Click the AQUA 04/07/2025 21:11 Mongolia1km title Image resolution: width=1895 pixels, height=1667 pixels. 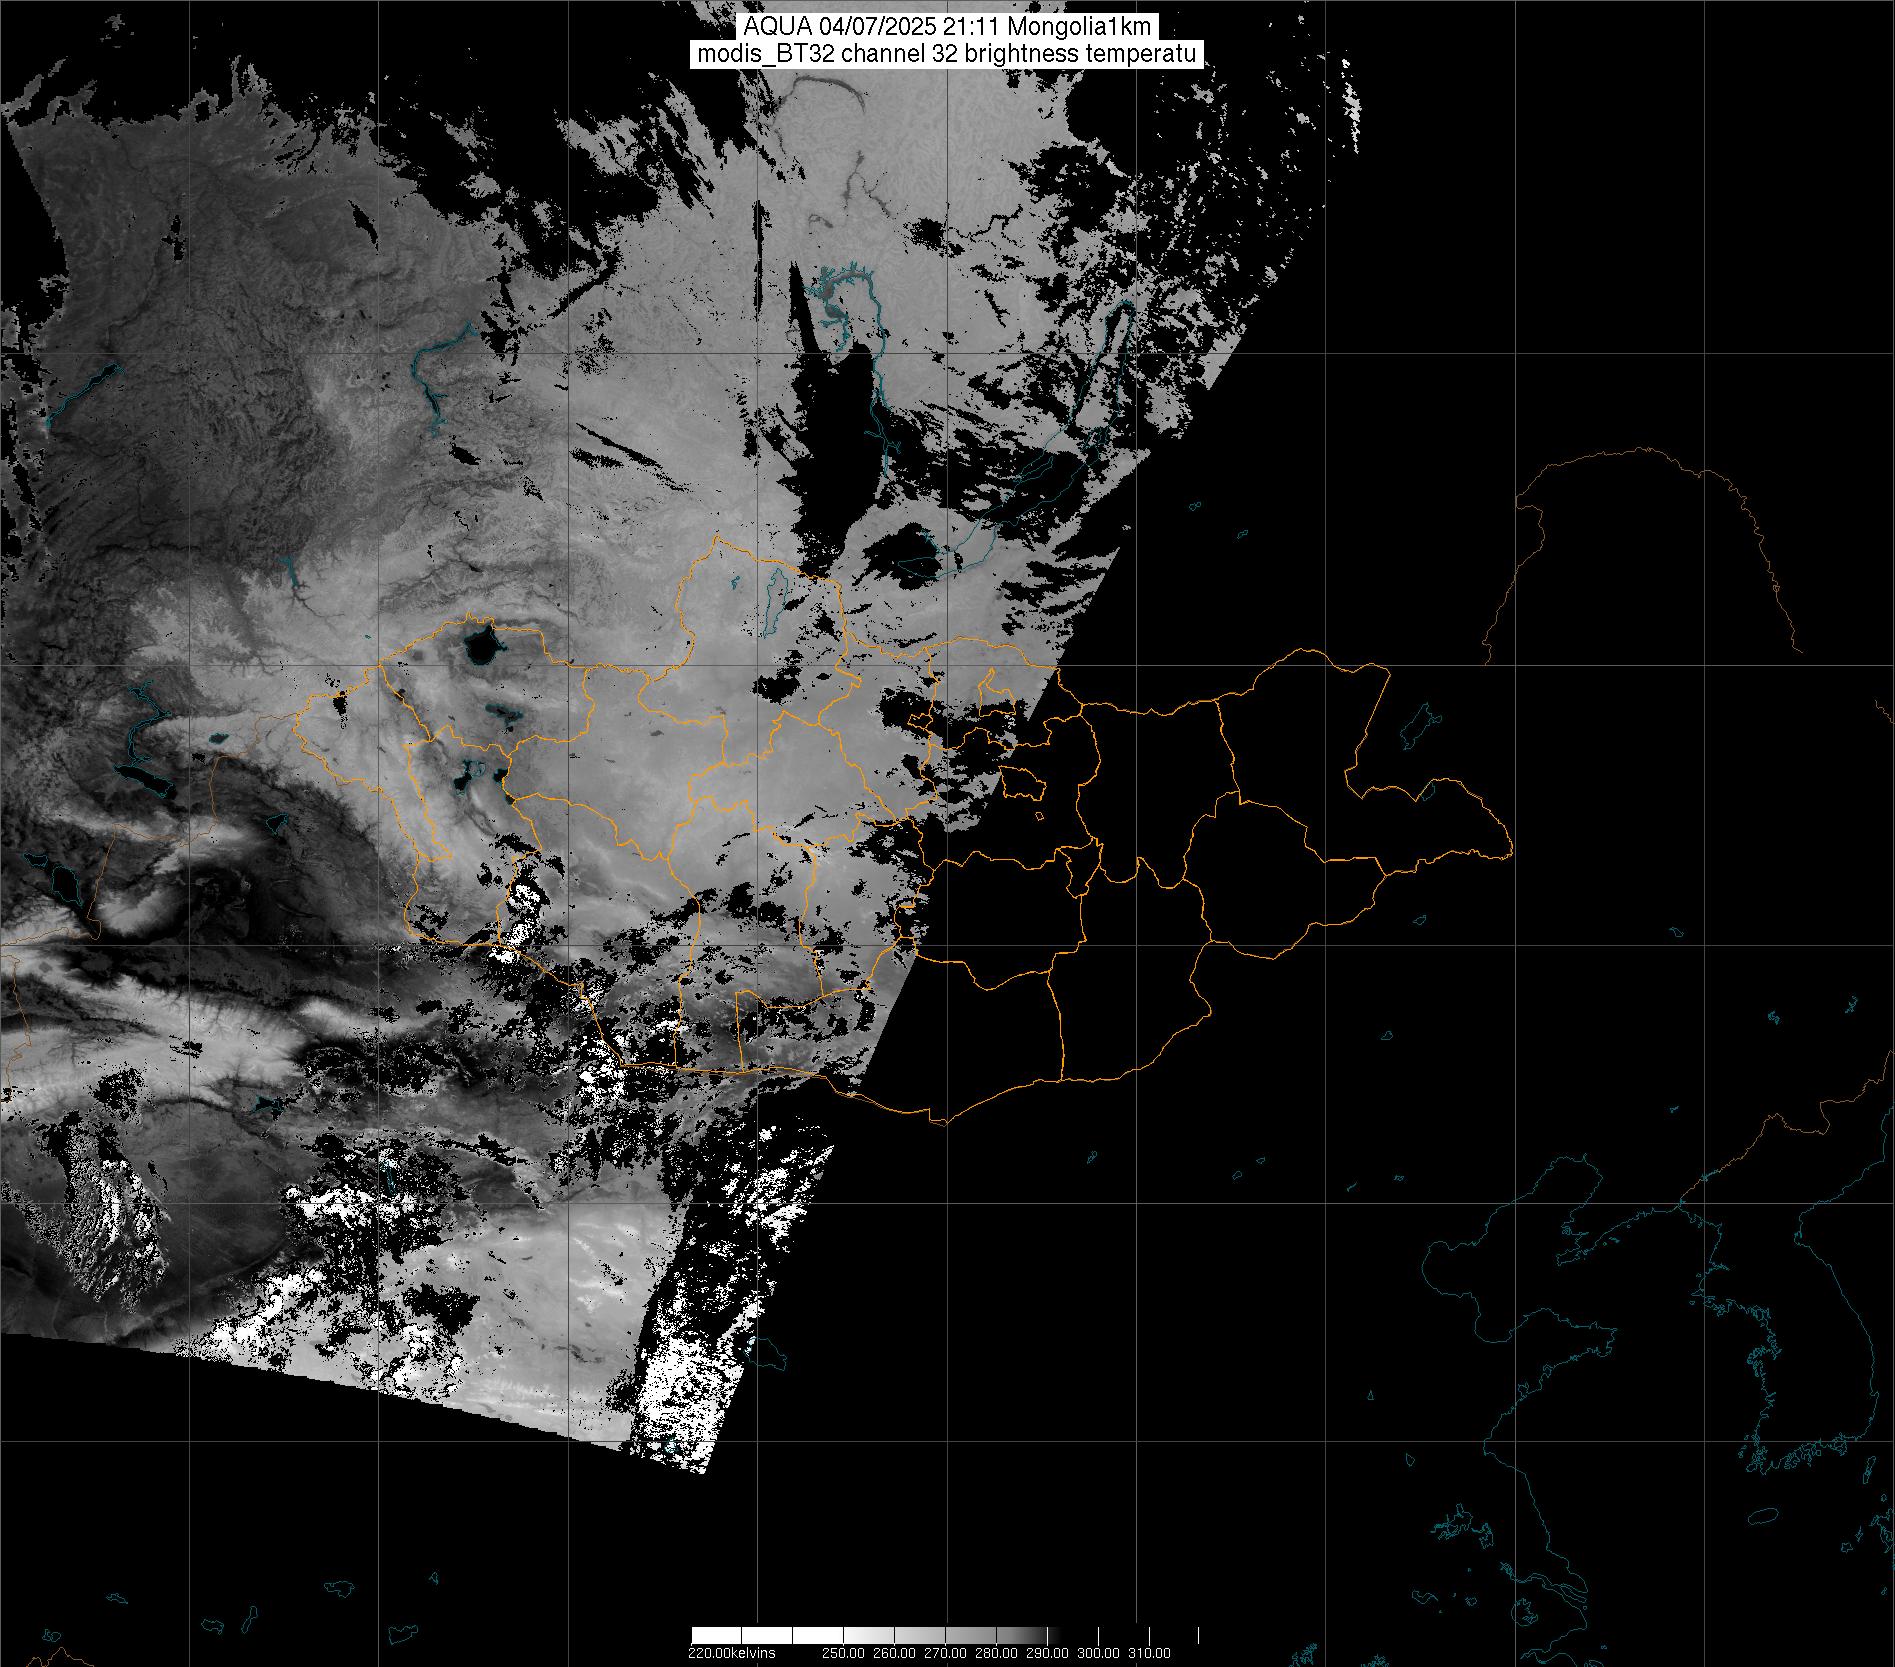coord(947,27)
